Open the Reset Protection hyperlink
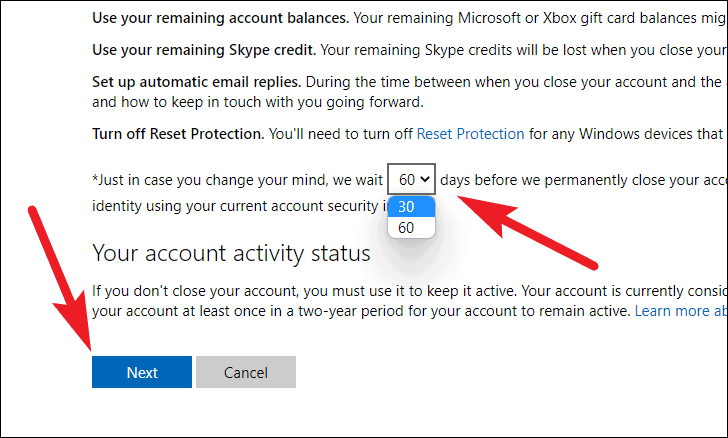This screenshot has height=438, width=728. click(470, 133)
